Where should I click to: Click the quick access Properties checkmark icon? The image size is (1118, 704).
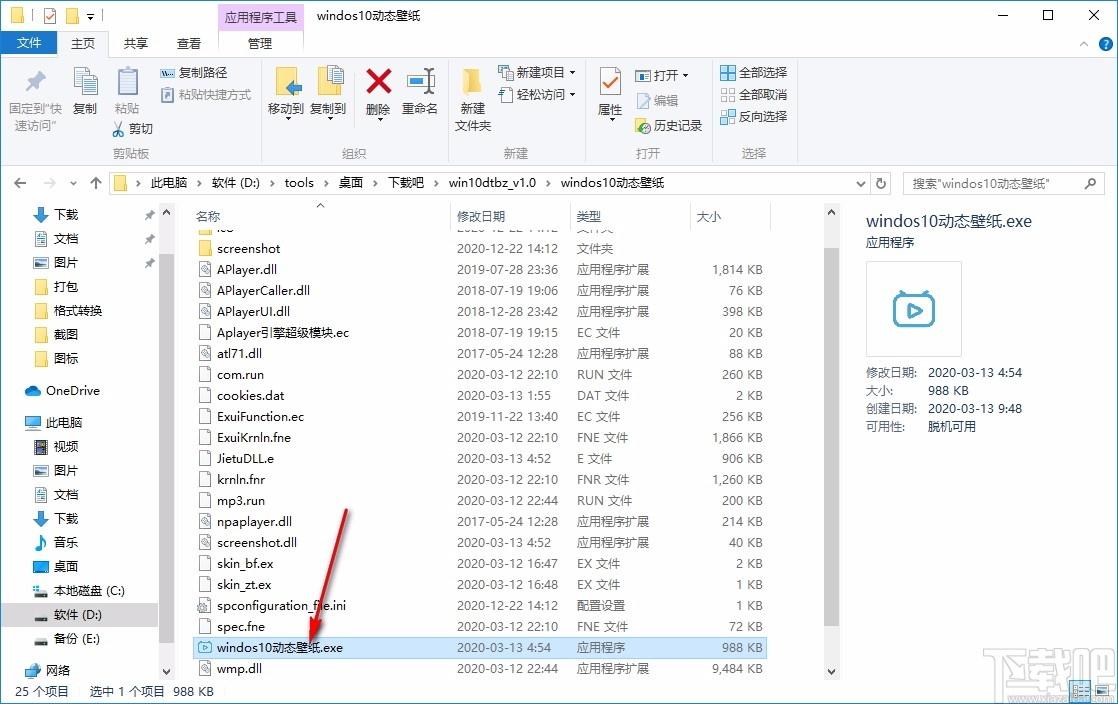click(50, 15)
